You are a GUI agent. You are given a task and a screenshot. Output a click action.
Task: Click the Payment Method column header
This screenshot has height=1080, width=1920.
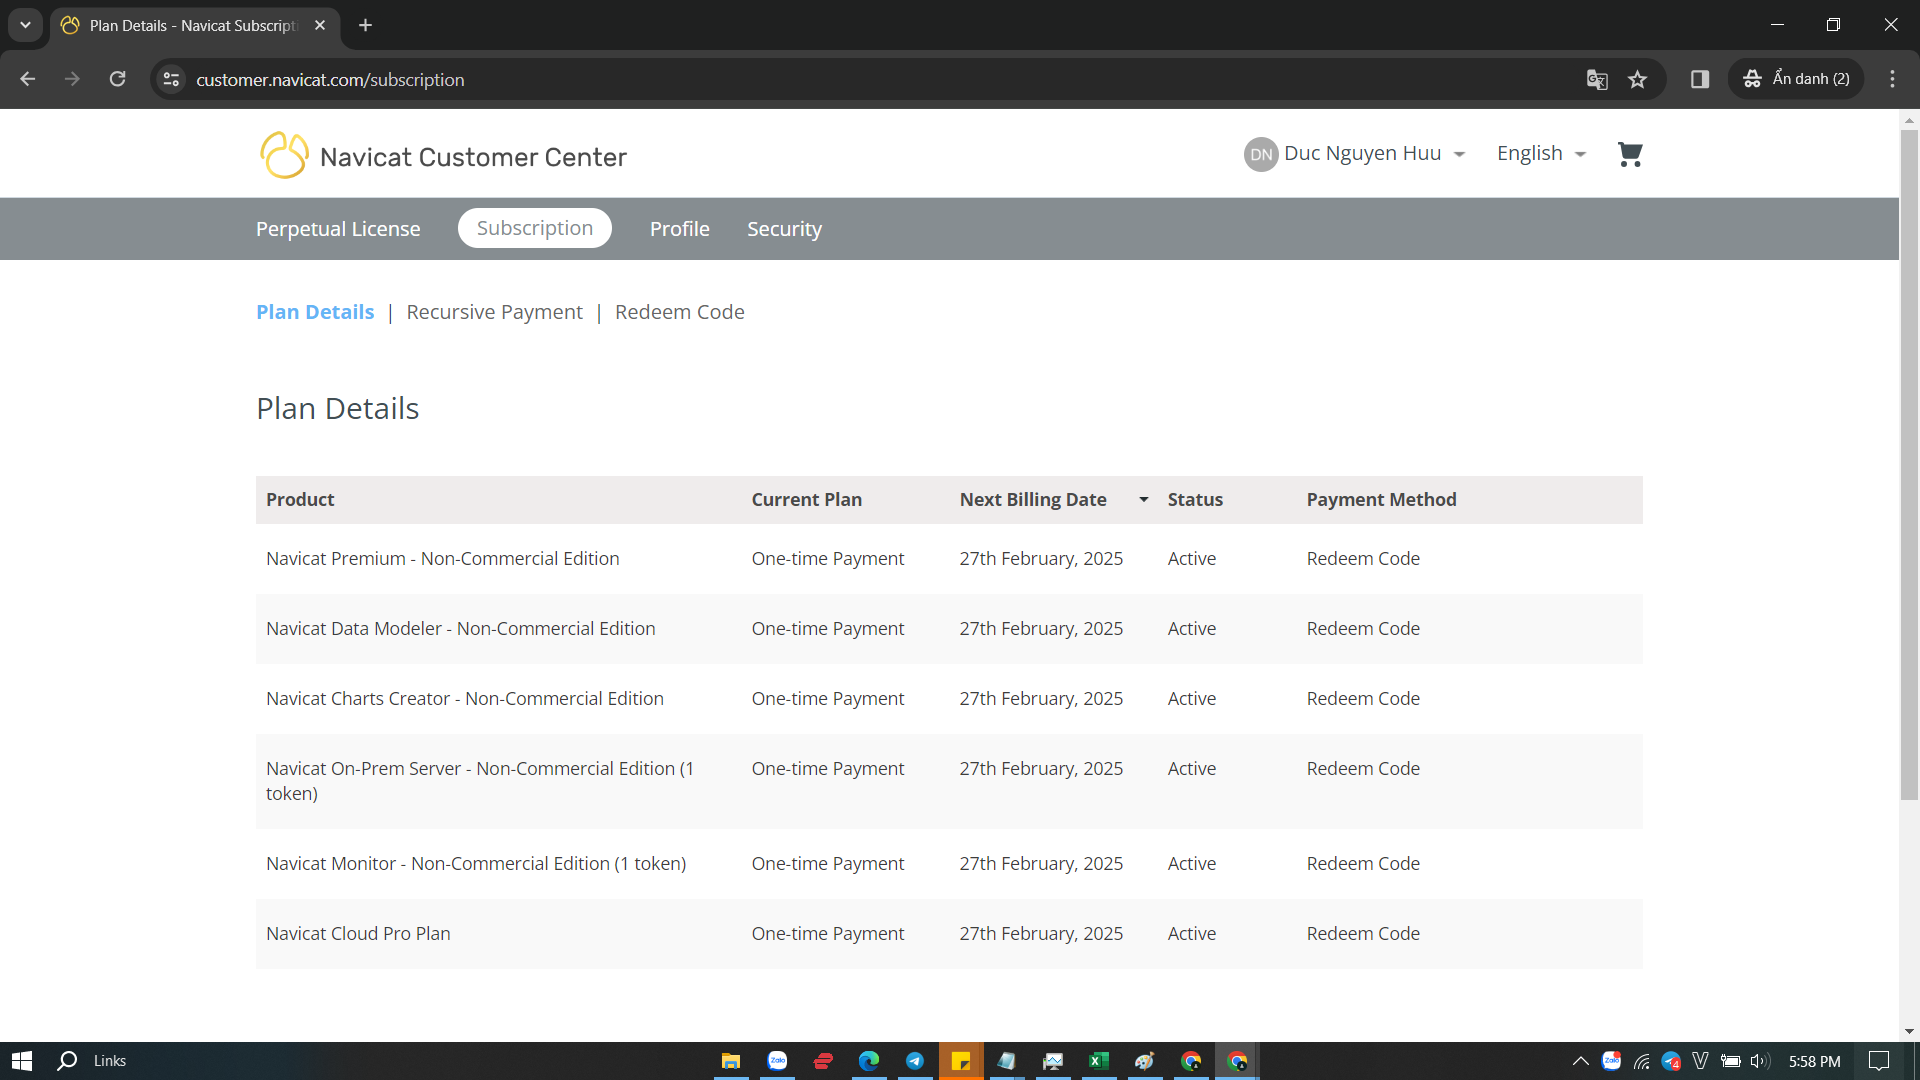click(x=1381, y=500)
